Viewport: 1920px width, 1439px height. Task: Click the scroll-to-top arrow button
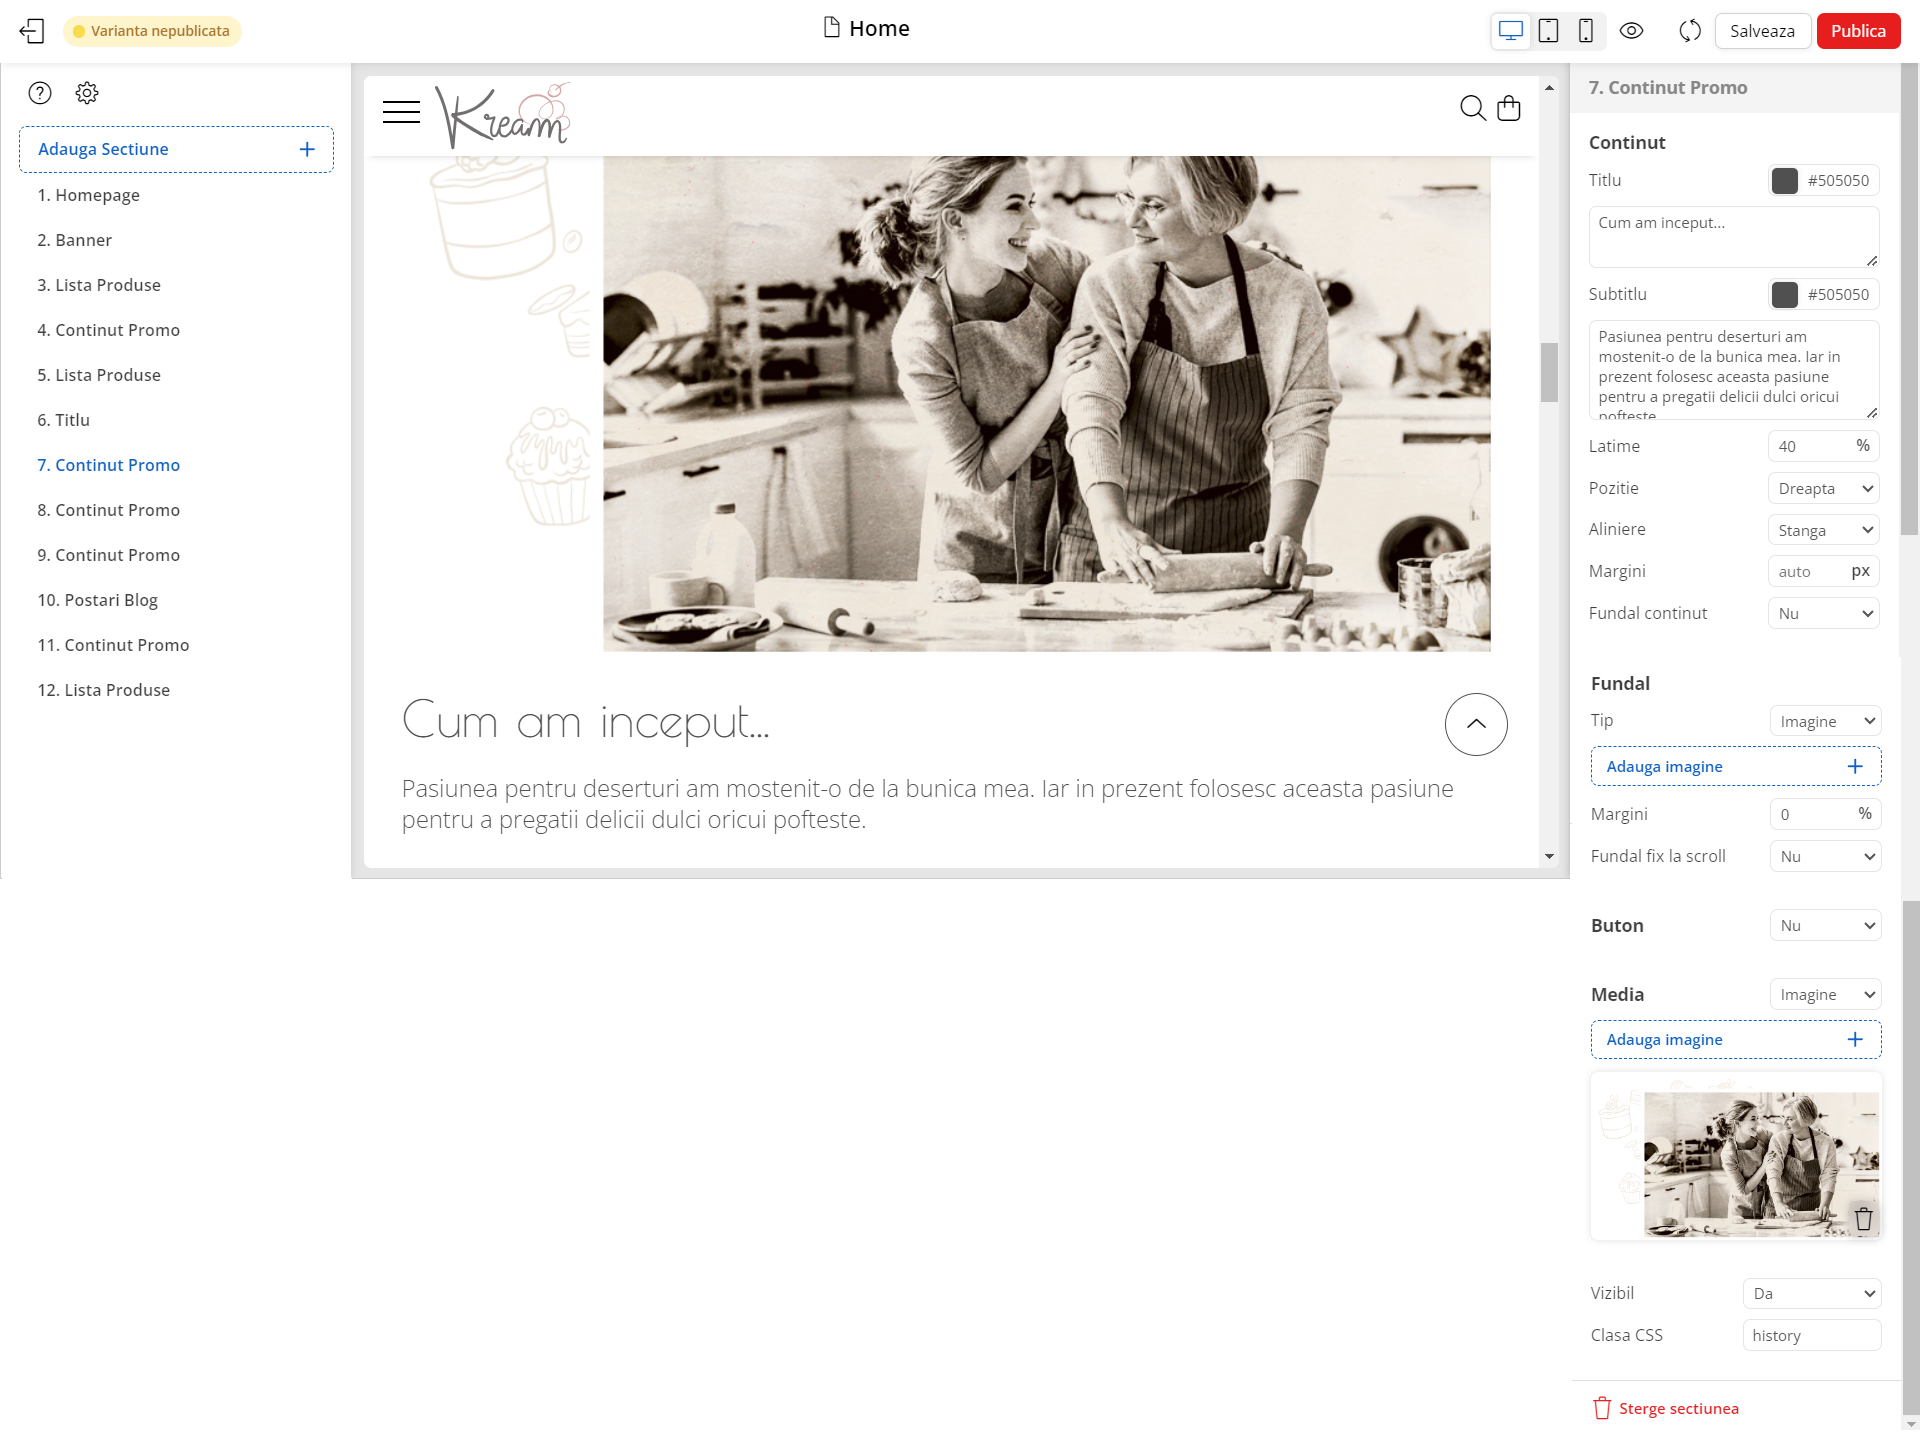(x=1475, y=724)
